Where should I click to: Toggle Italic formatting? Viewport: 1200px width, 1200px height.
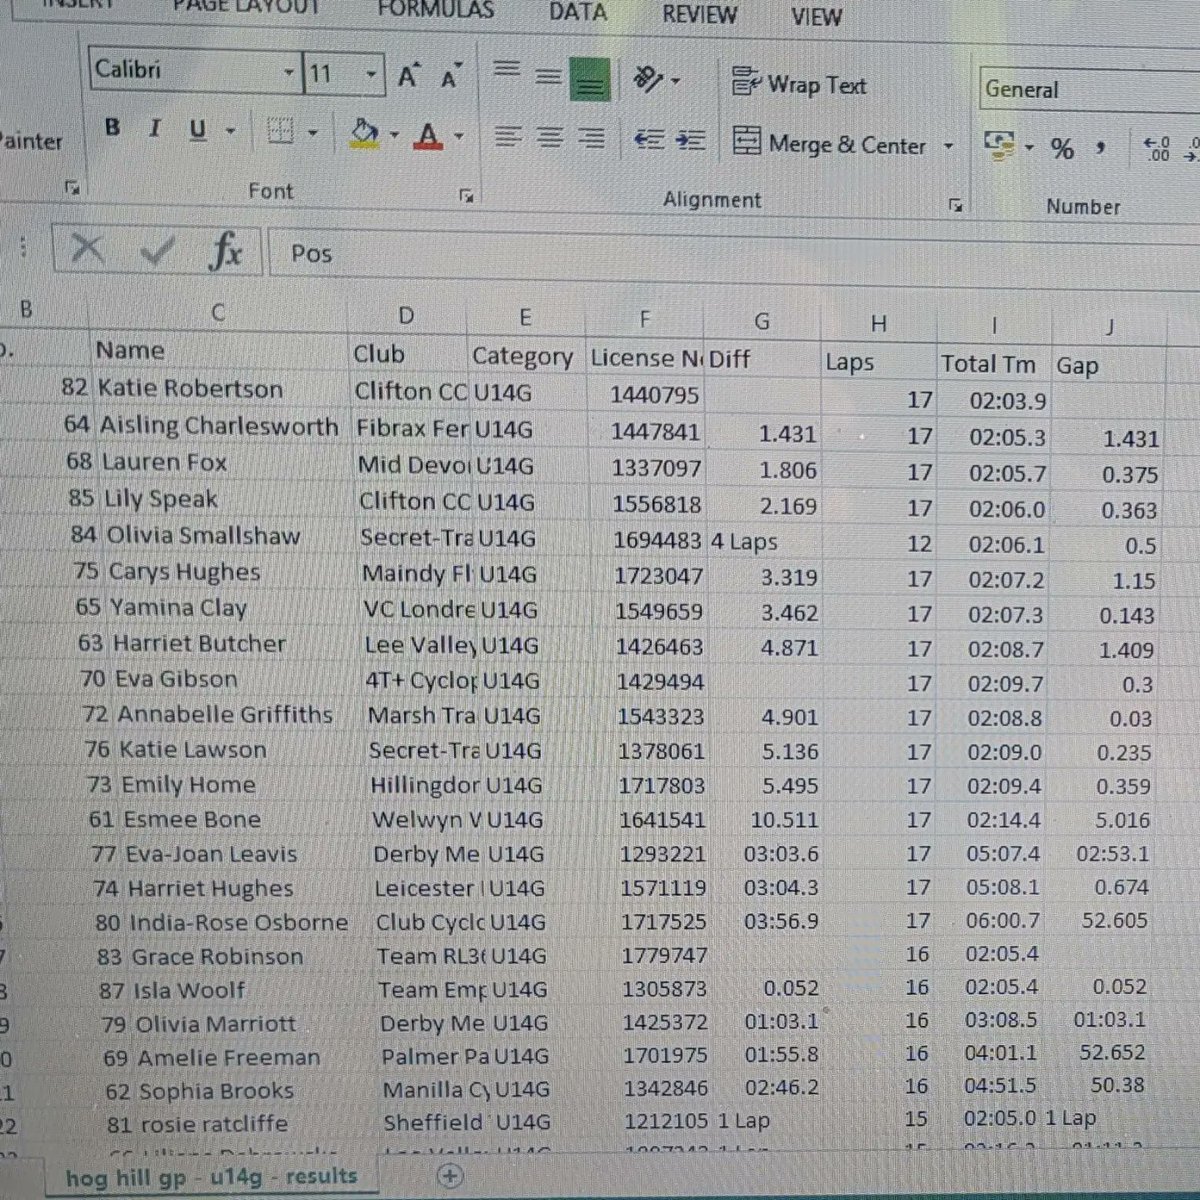[x=154, y=129]
